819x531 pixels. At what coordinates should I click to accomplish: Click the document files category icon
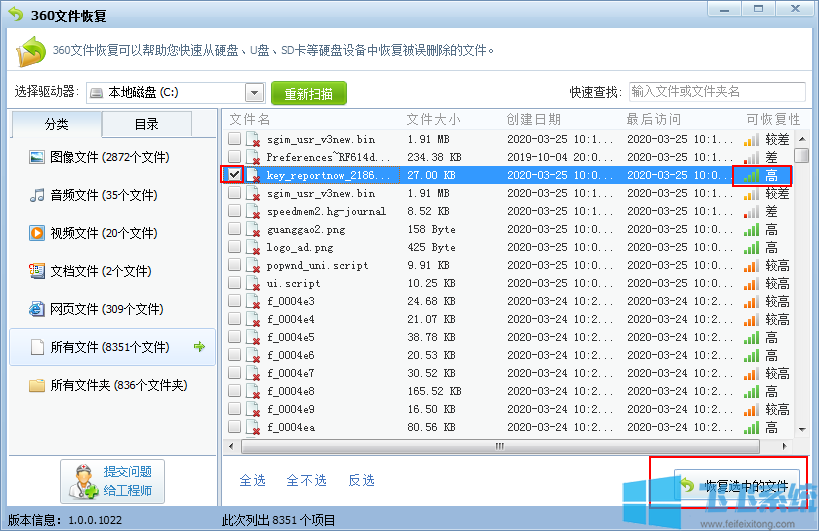37,271
